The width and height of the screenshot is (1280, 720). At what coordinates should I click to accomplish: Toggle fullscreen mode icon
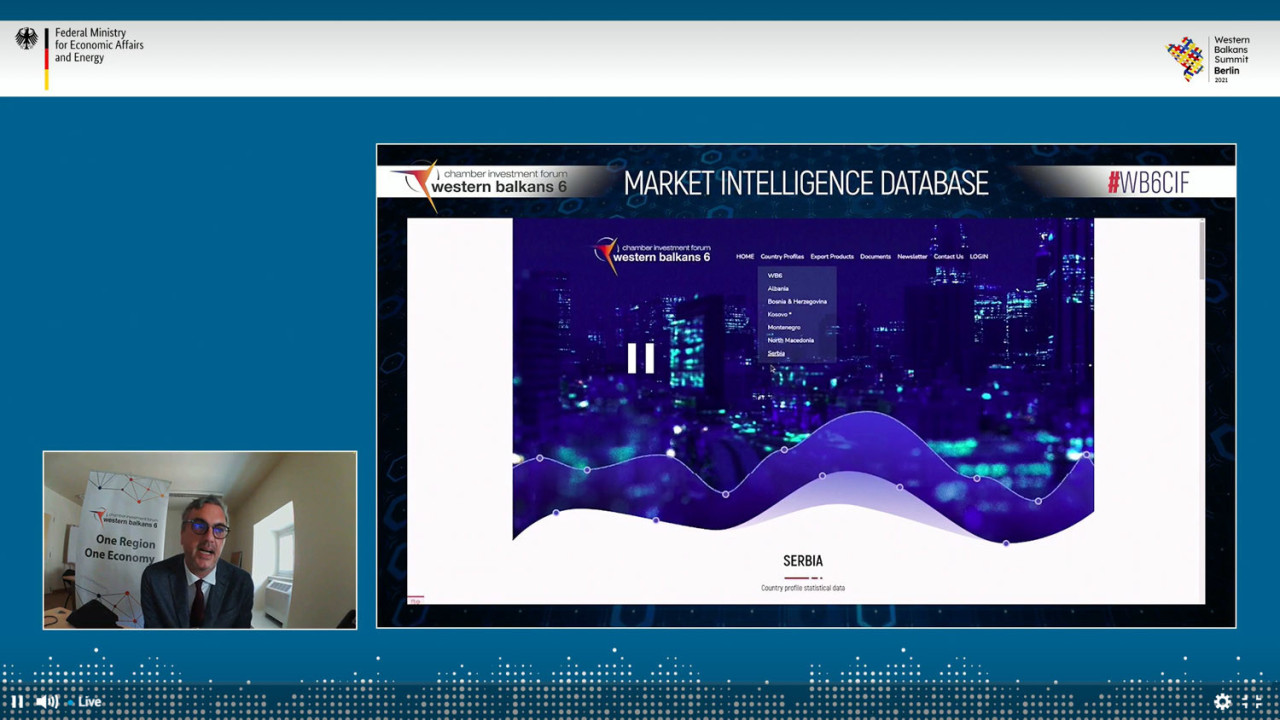[1252, 702]
